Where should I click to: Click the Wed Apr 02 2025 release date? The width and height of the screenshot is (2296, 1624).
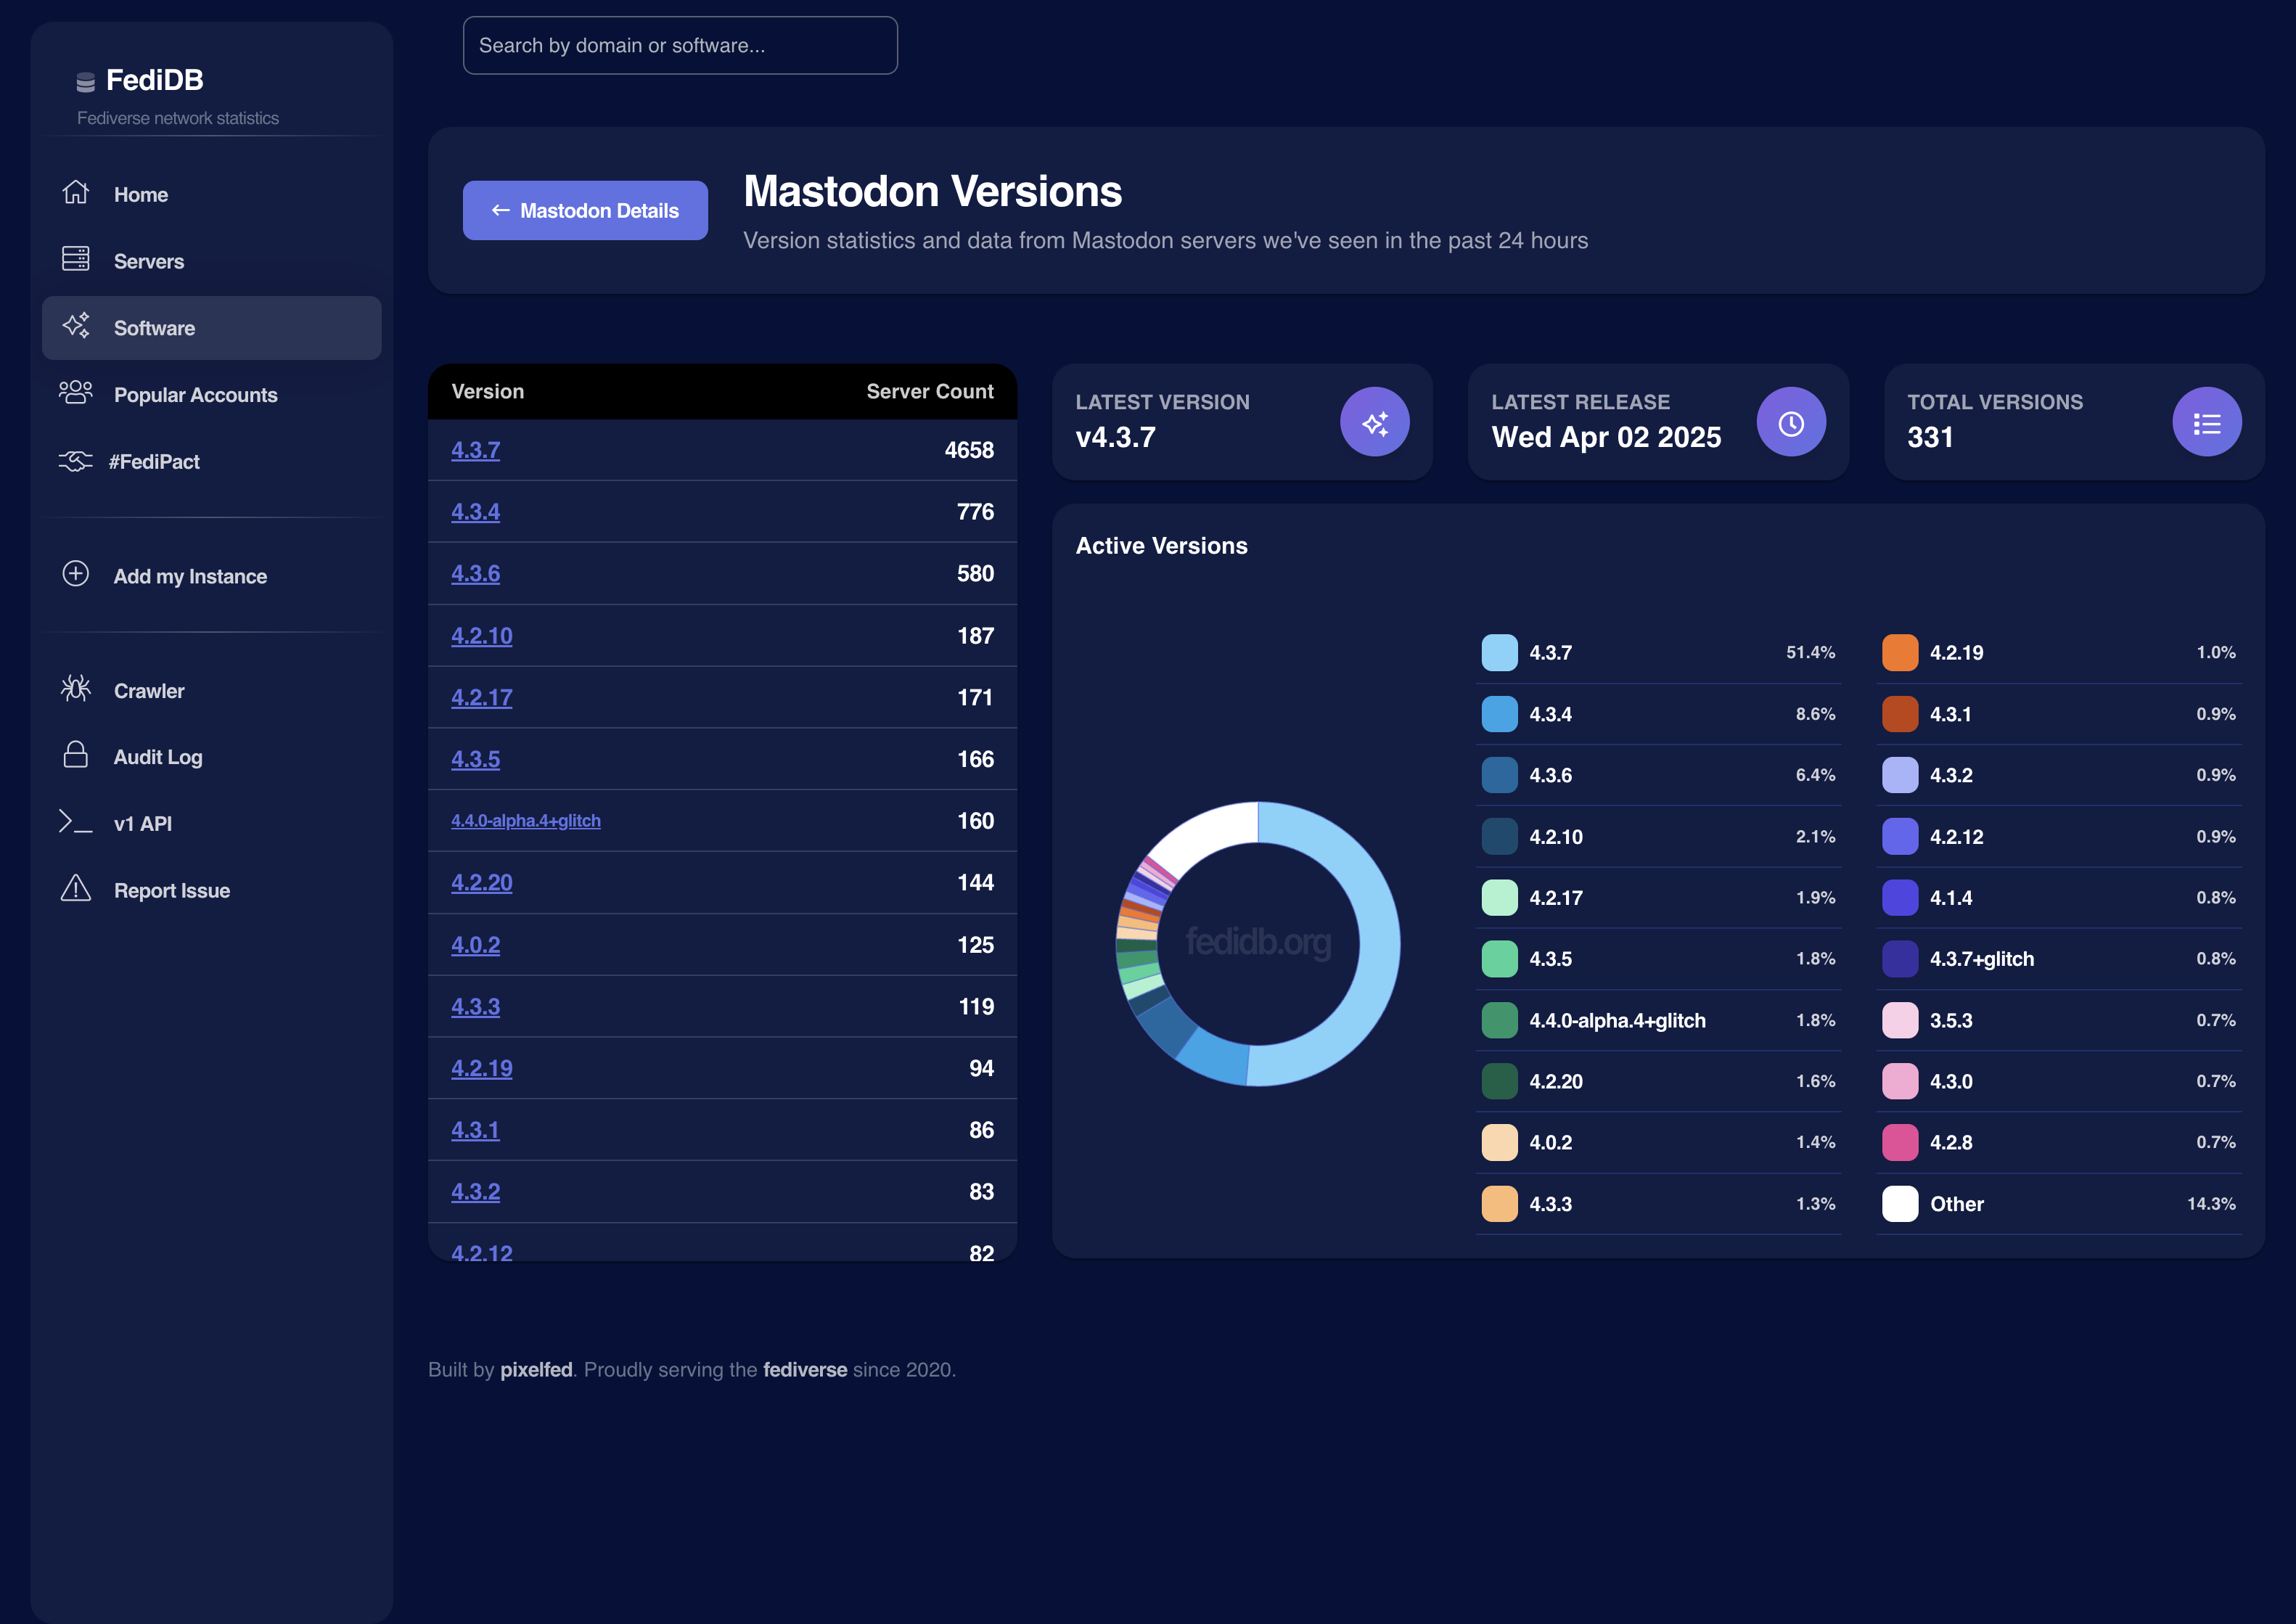click(1606, 437)
